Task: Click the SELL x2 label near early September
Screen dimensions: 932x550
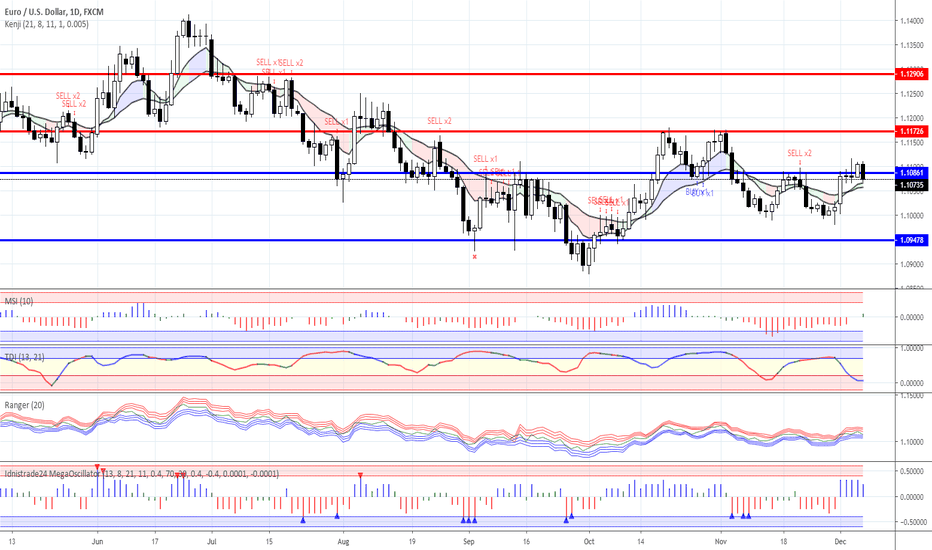Action: [x=438, y=121]
